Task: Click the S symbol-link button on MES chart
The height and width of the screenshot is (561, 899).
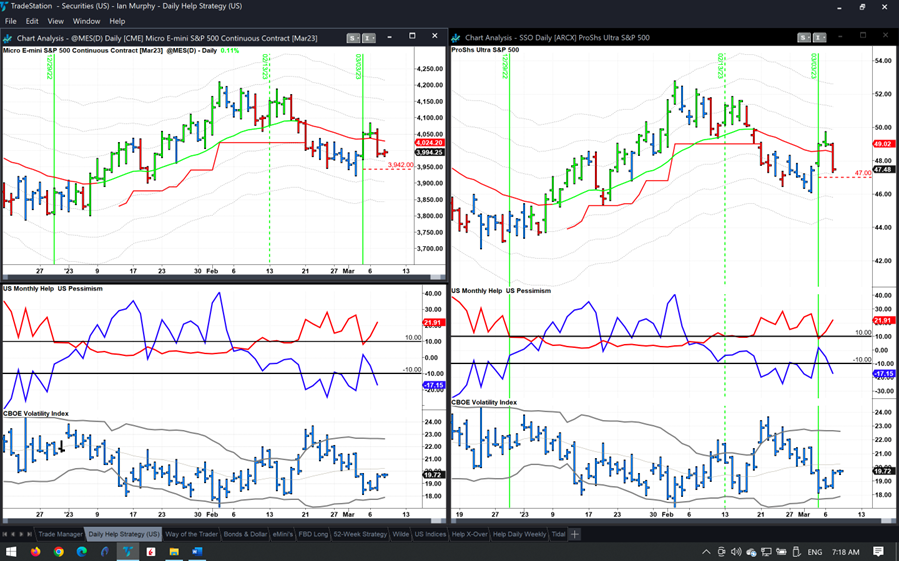Action: coord(354,38)
